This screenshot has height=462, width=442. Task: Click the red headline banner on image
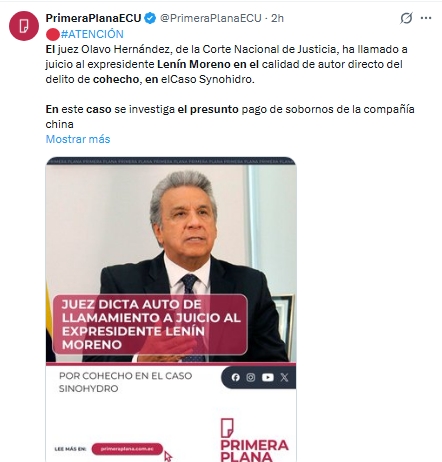click(150, 324)
